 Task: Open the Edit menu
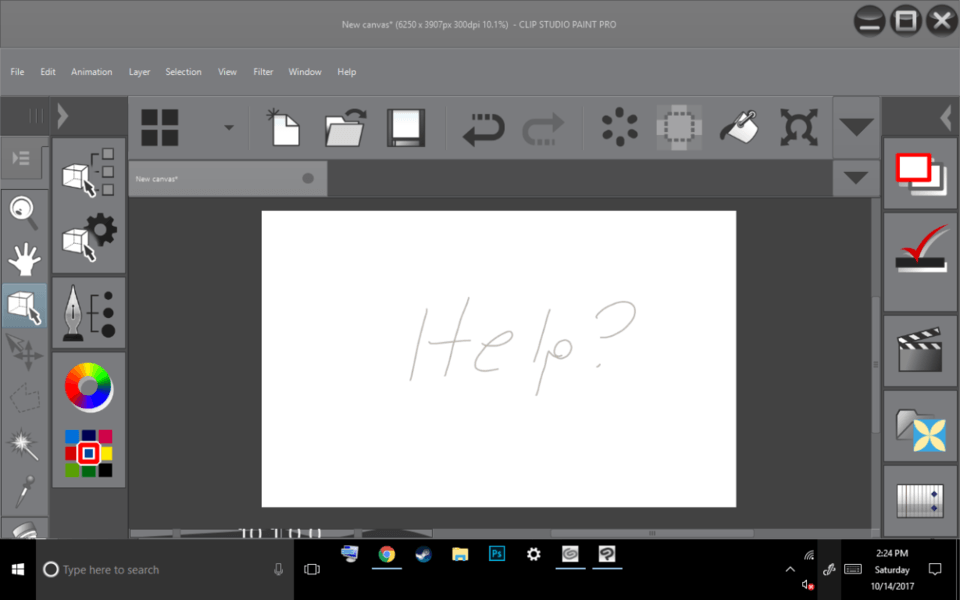48,72
